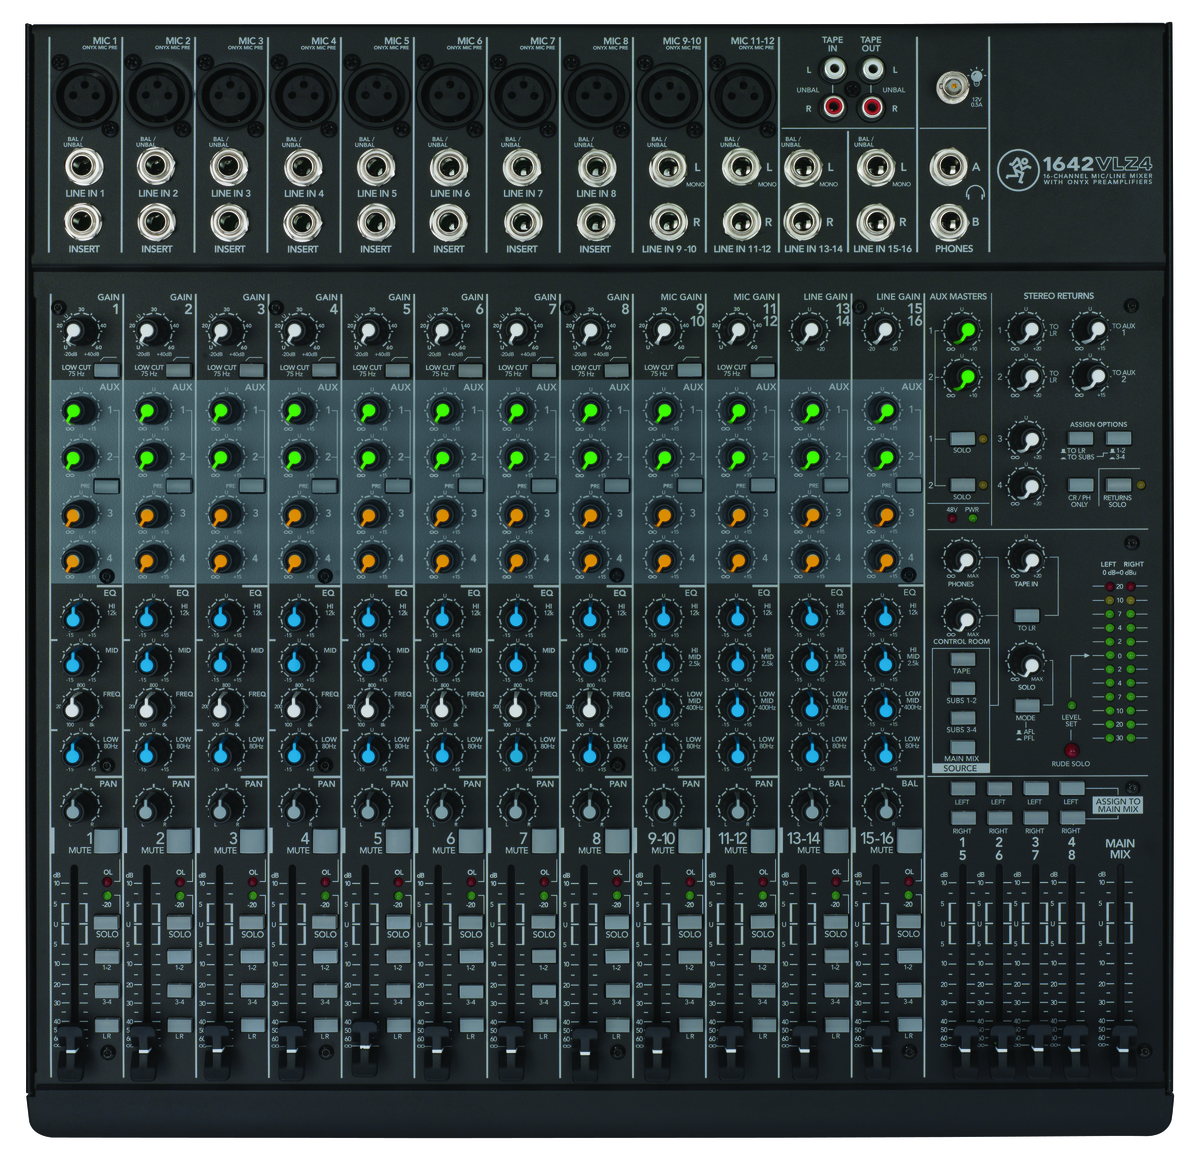Click the MIC 5 XLR input connector
The image size is (1200, 1162).
click(x=377, y=97)
